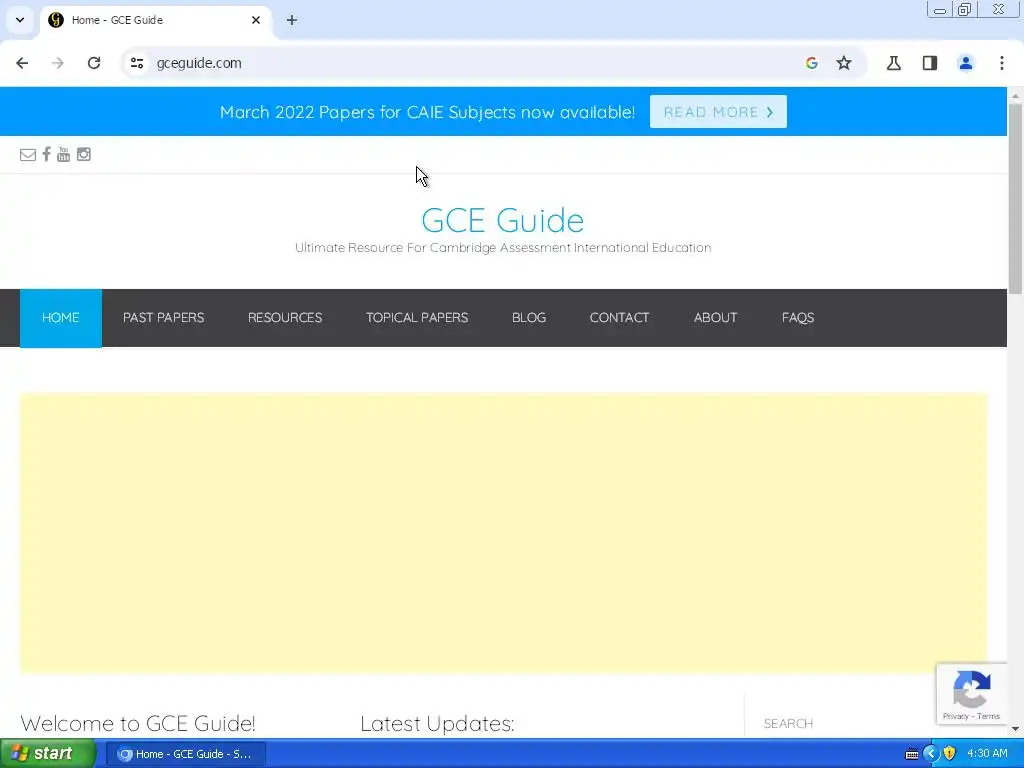1024x768 pixels.
Task: Minimize the Chrome window
Action: click(940, 10)
